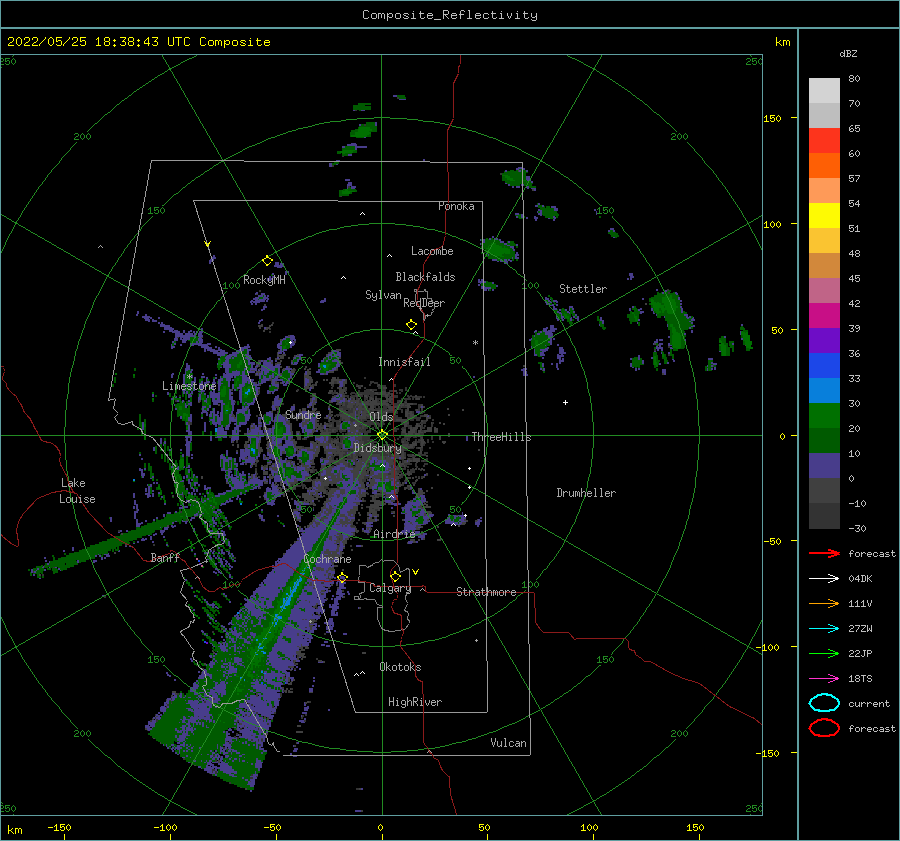
Task: Select the 65 dBZ red color swatch
Action: [x=824, y=140]
